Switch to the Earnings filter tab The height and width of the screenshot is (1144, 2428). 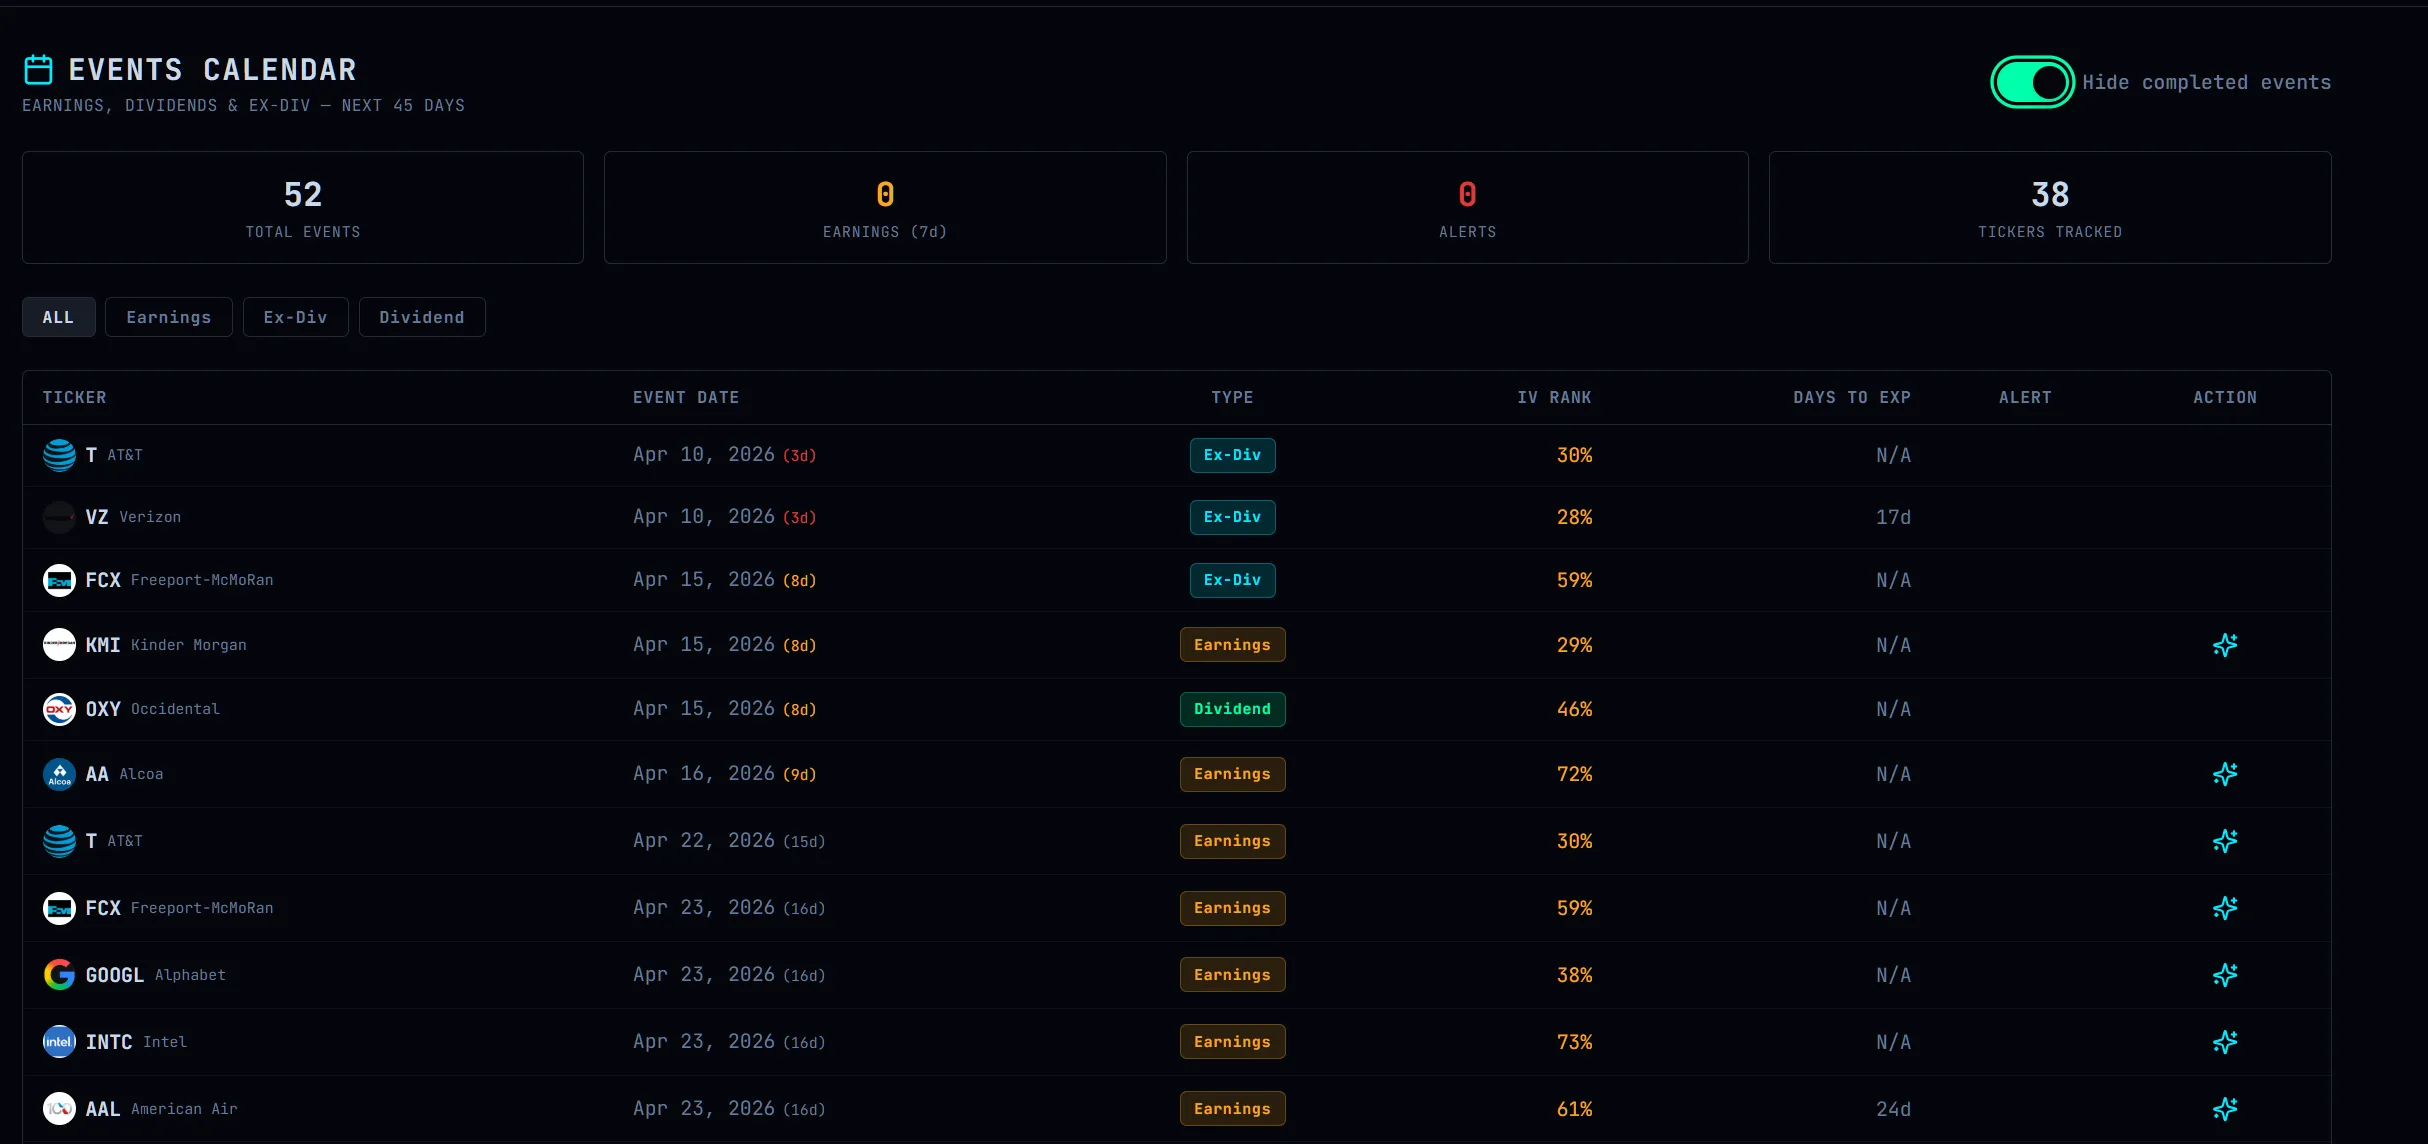[x=169, y=317]
